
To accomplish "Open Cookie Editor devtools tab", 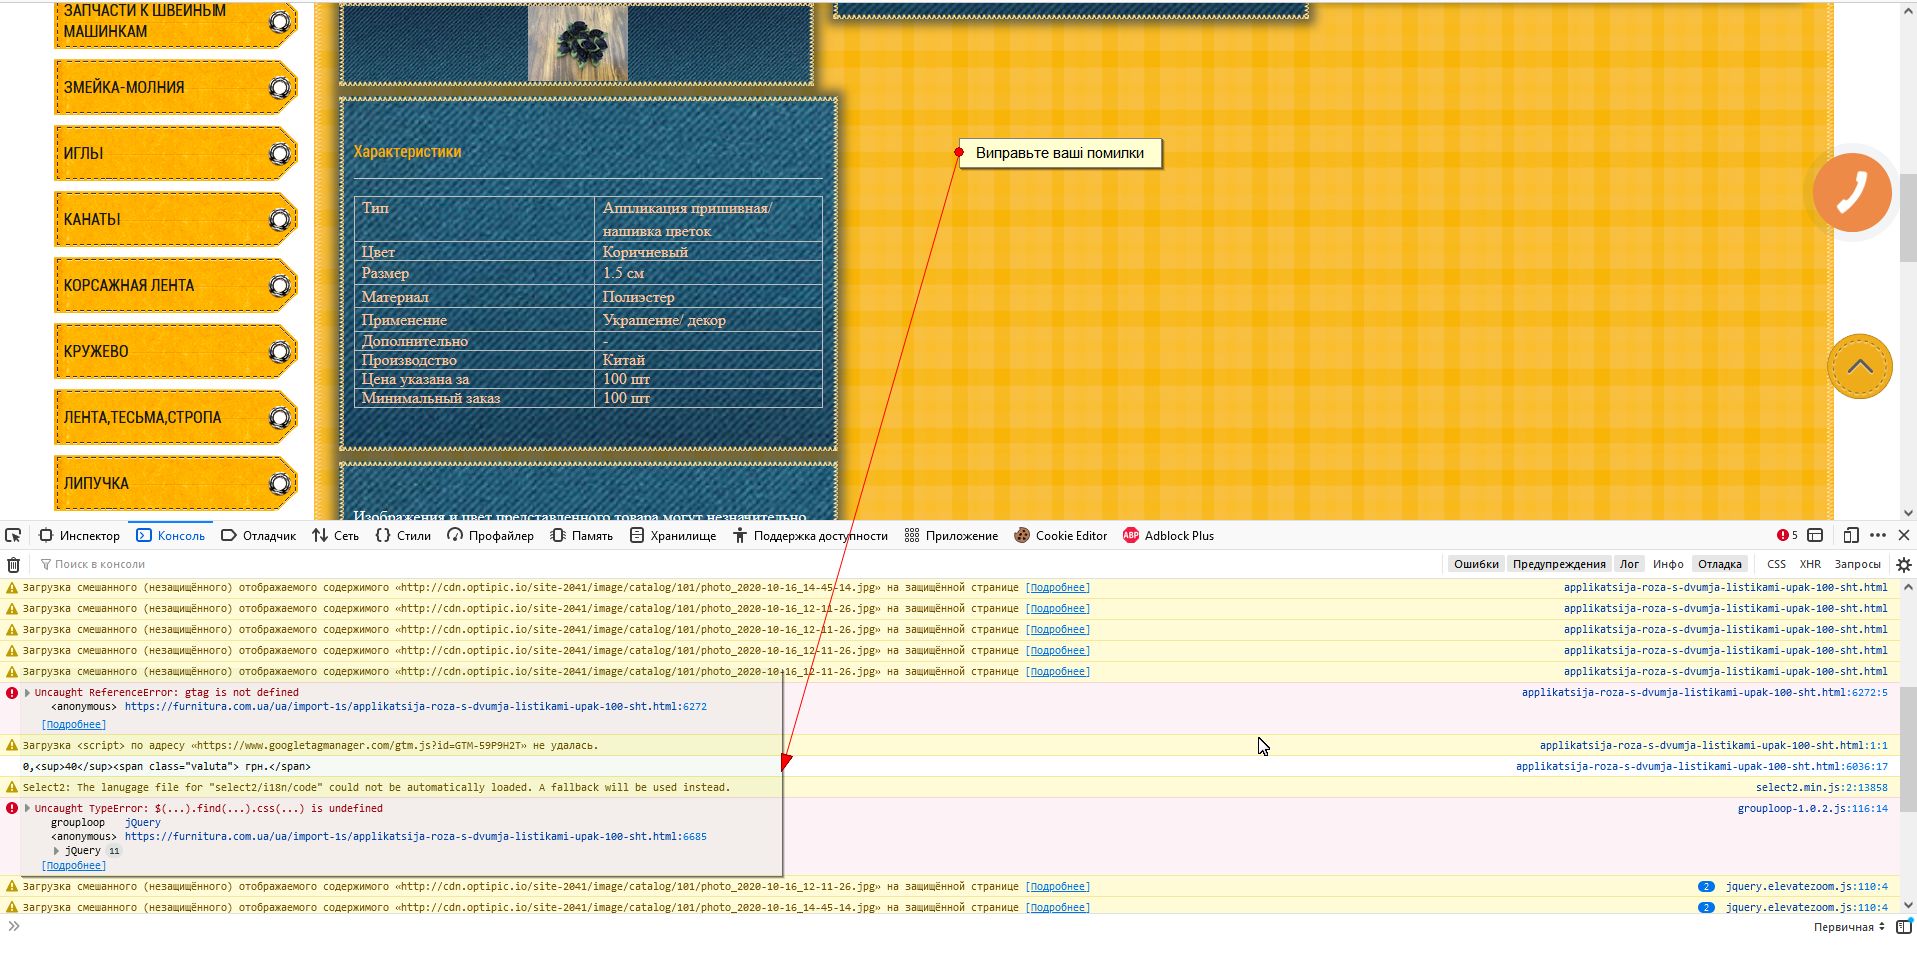I will (1060, 535).
